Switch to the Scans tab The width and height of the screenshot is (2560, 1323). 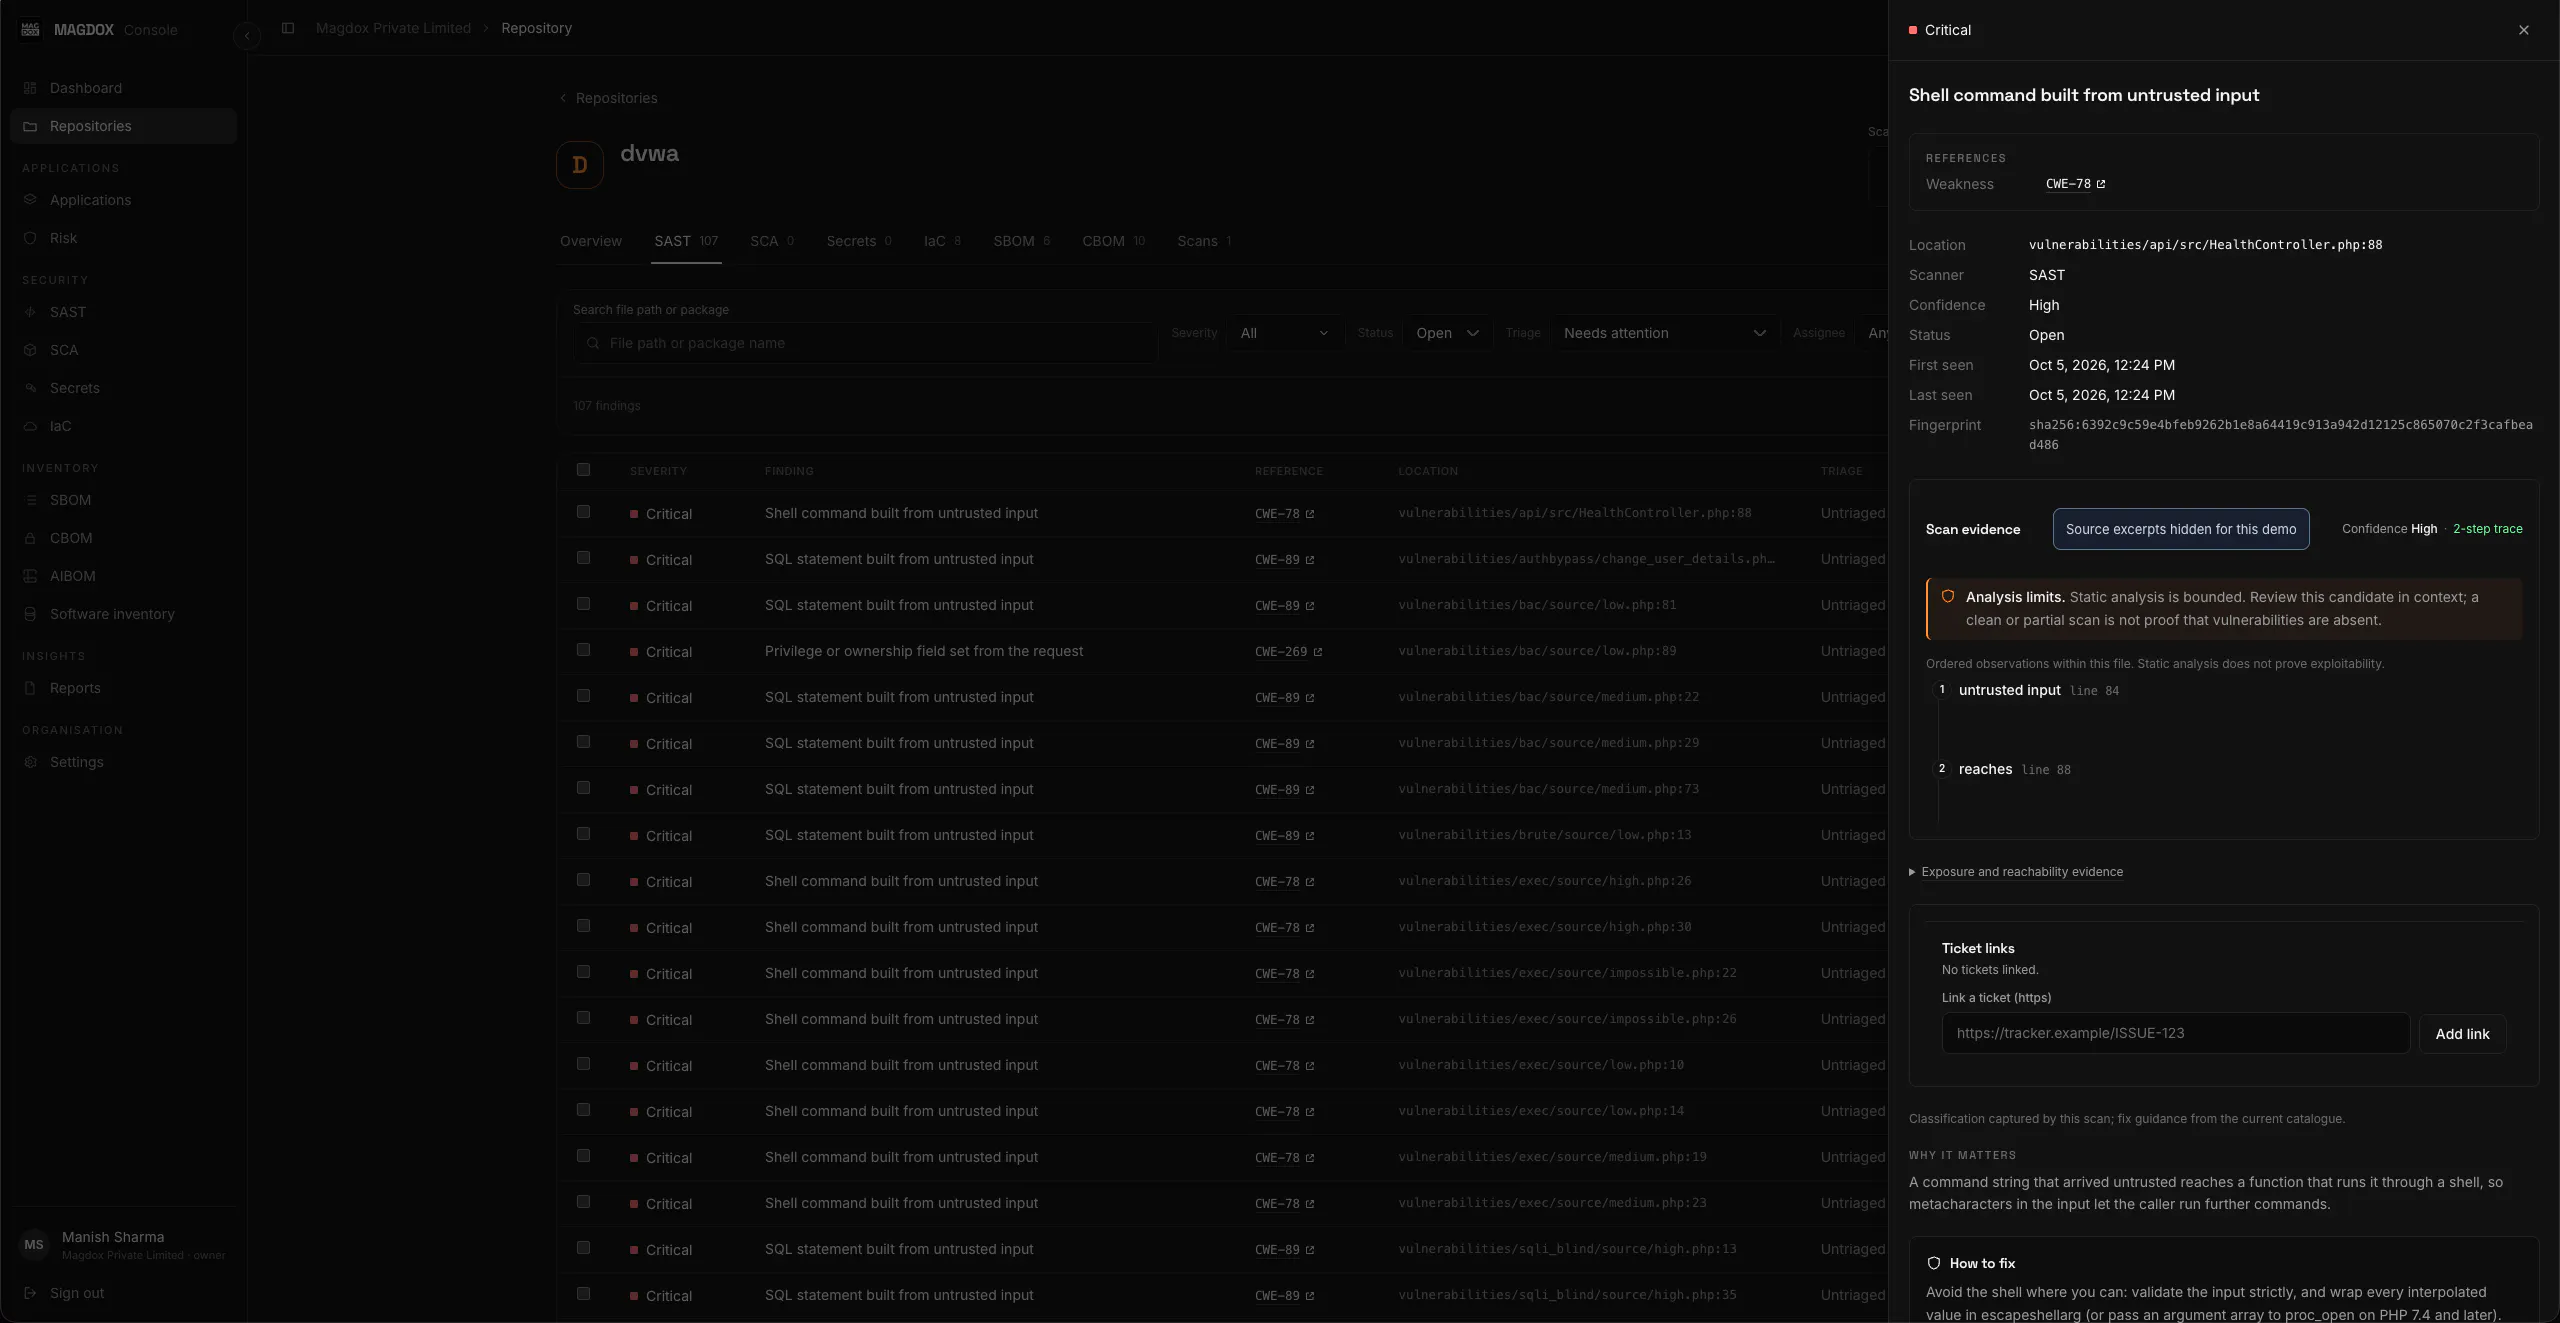1204,241
